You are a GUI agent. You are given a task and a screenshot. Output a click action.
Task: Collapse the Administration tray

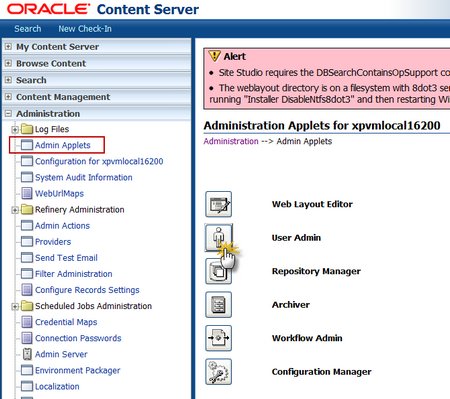point(8,114)
